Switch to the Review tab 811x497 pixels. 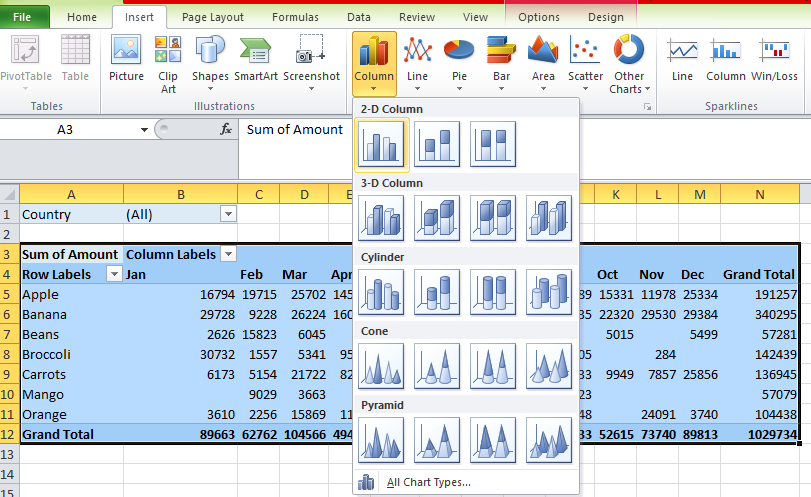(417, 17)
